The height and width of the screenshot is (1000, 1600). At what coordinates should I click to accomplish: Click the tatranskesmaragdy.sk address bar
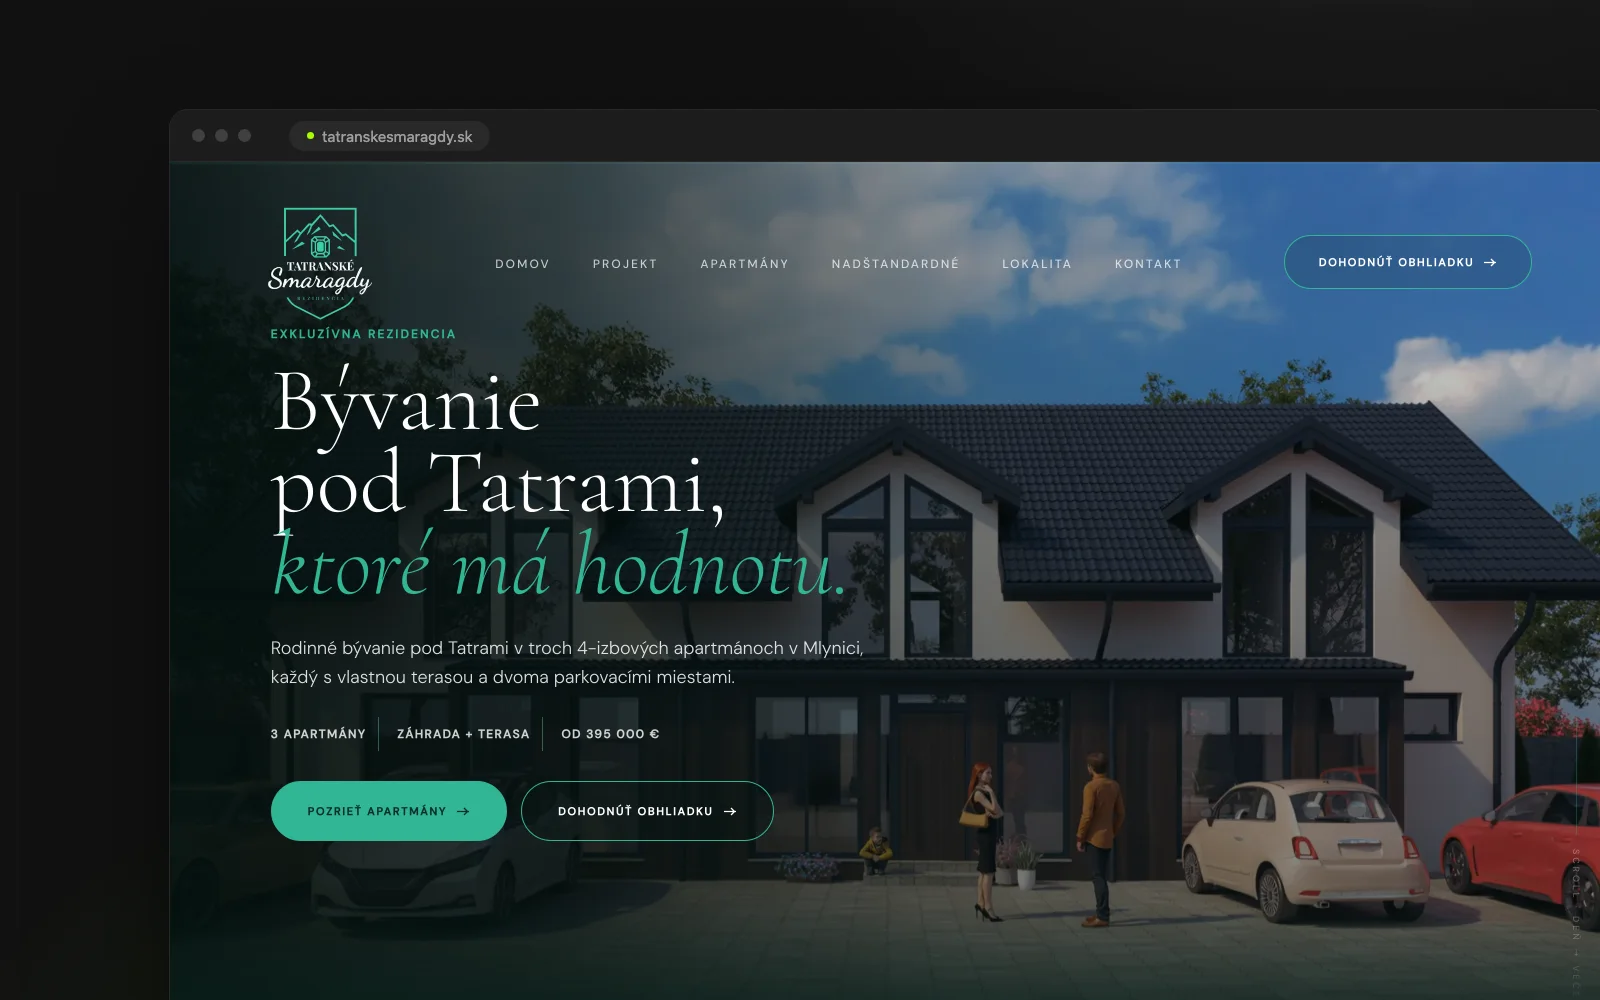point(389,136)
